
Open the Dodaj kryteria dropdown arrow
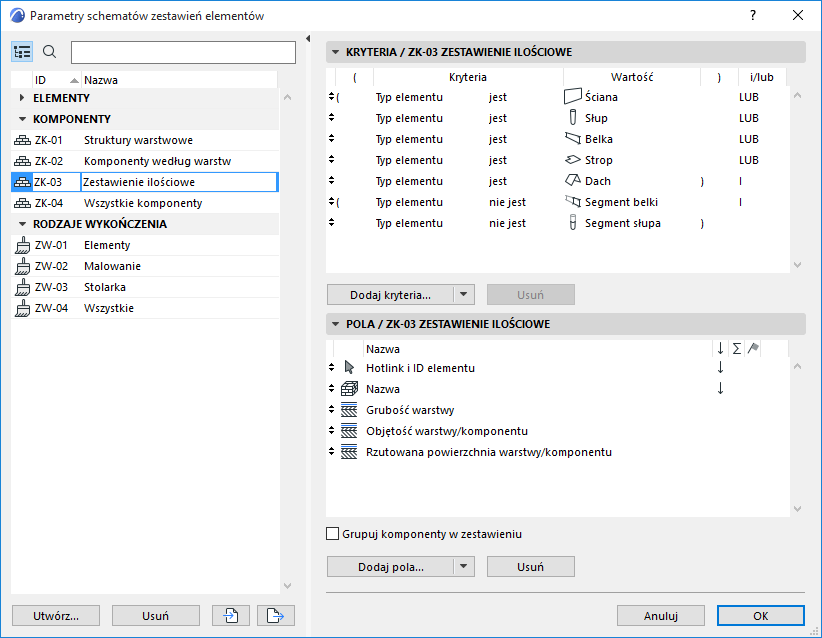[x=462, y=295]
